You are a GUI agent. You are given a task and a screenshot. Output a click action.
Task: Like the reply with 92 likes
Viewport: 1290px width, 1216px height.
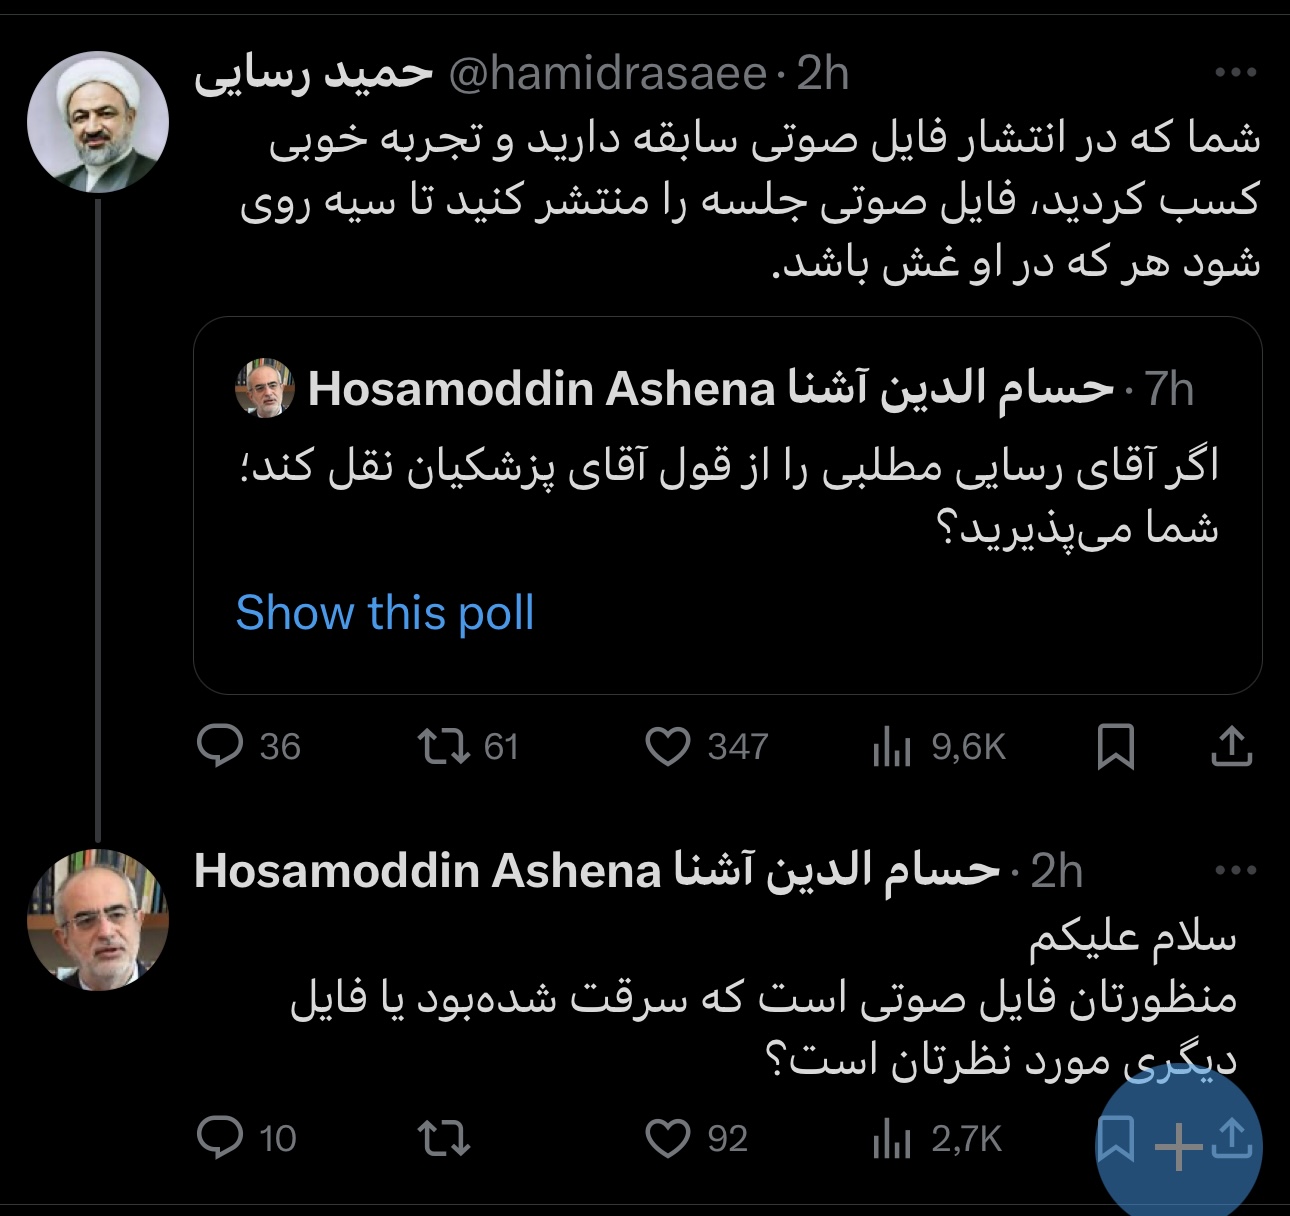coord(668,1138)
